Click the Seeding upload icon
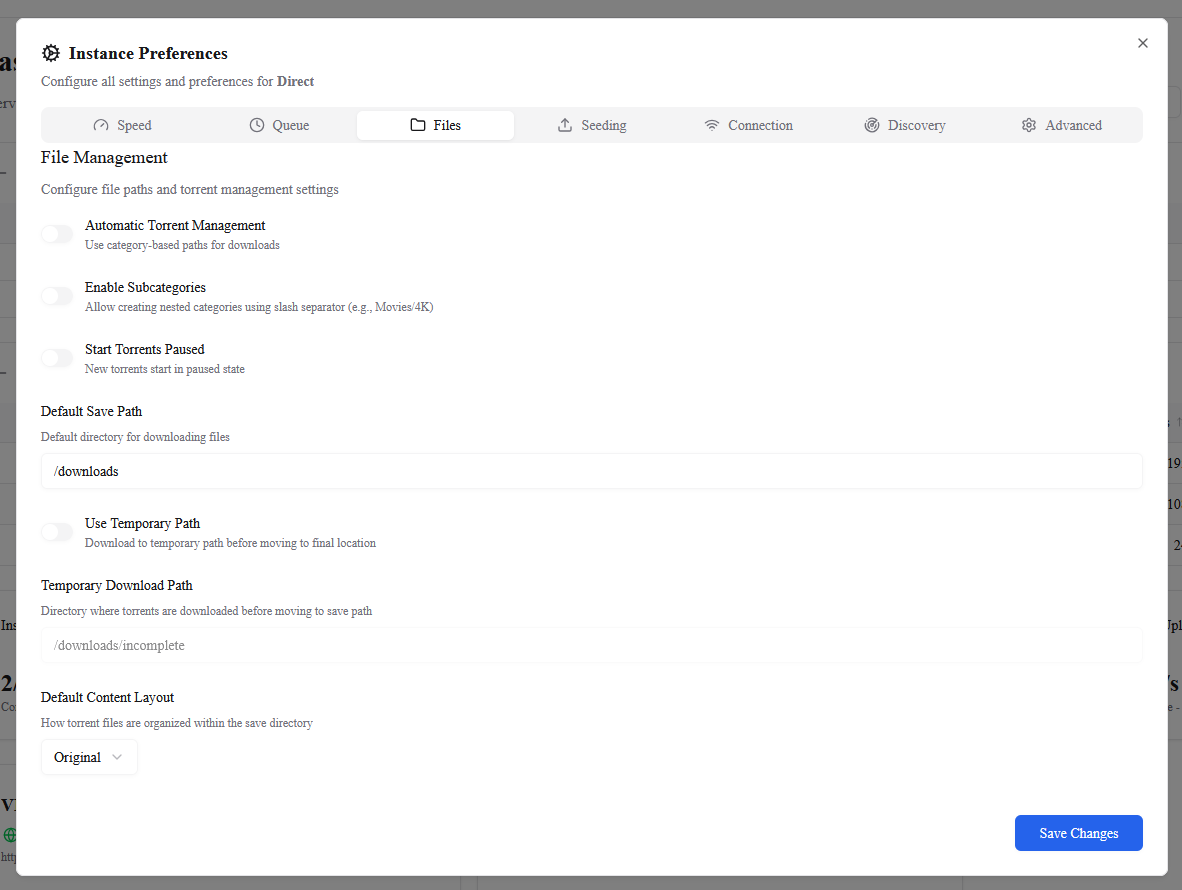The width and height of the screenshot is (1182, 890). point(565,125)
